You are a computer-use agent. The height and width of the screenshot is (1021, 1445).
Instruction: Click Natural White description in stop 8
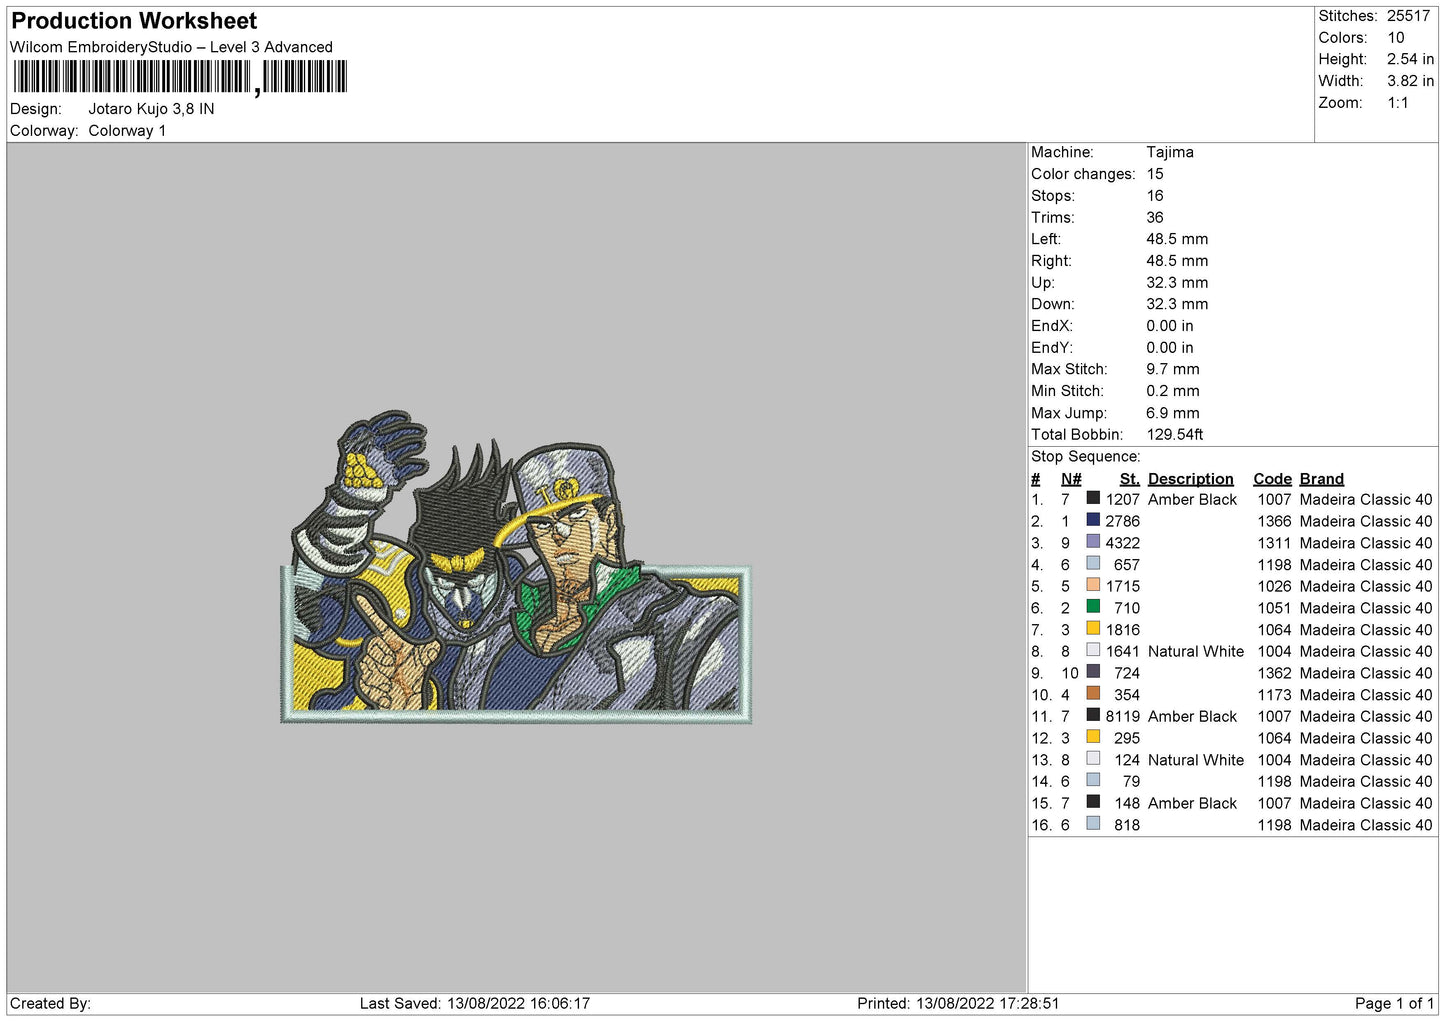click(1196, 651)
